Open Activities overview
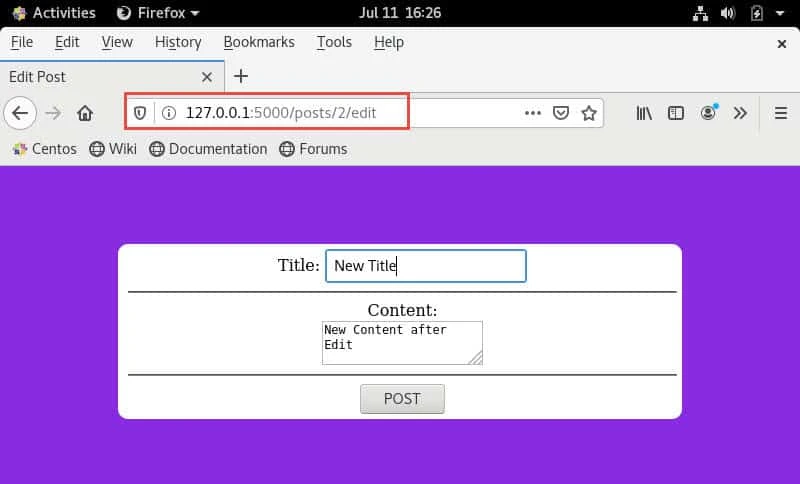The width and height of the screenshot is (800, 484). tap(54, 13)
